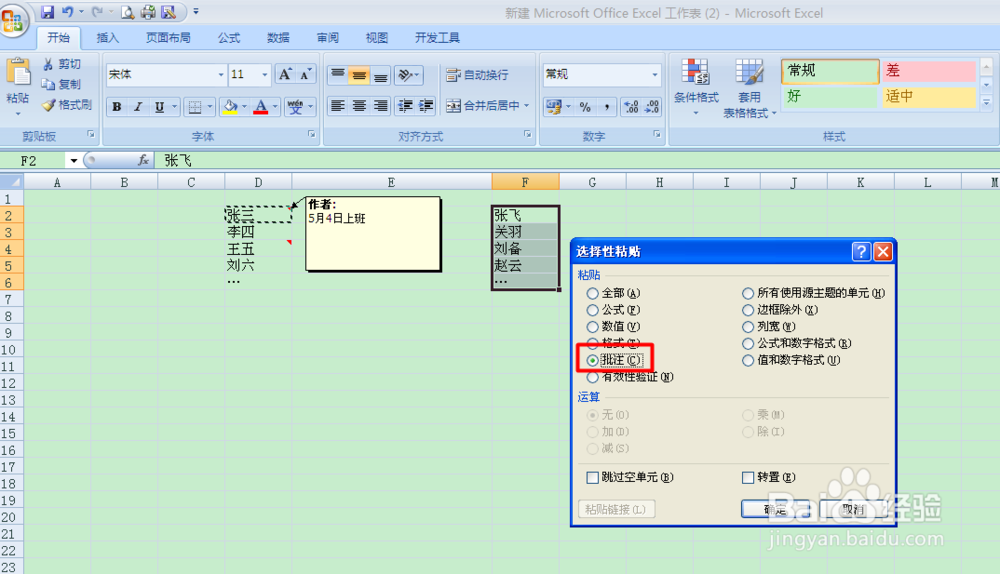
Task: Activate the Format Painter brush
Action: (x=49, y=105)
